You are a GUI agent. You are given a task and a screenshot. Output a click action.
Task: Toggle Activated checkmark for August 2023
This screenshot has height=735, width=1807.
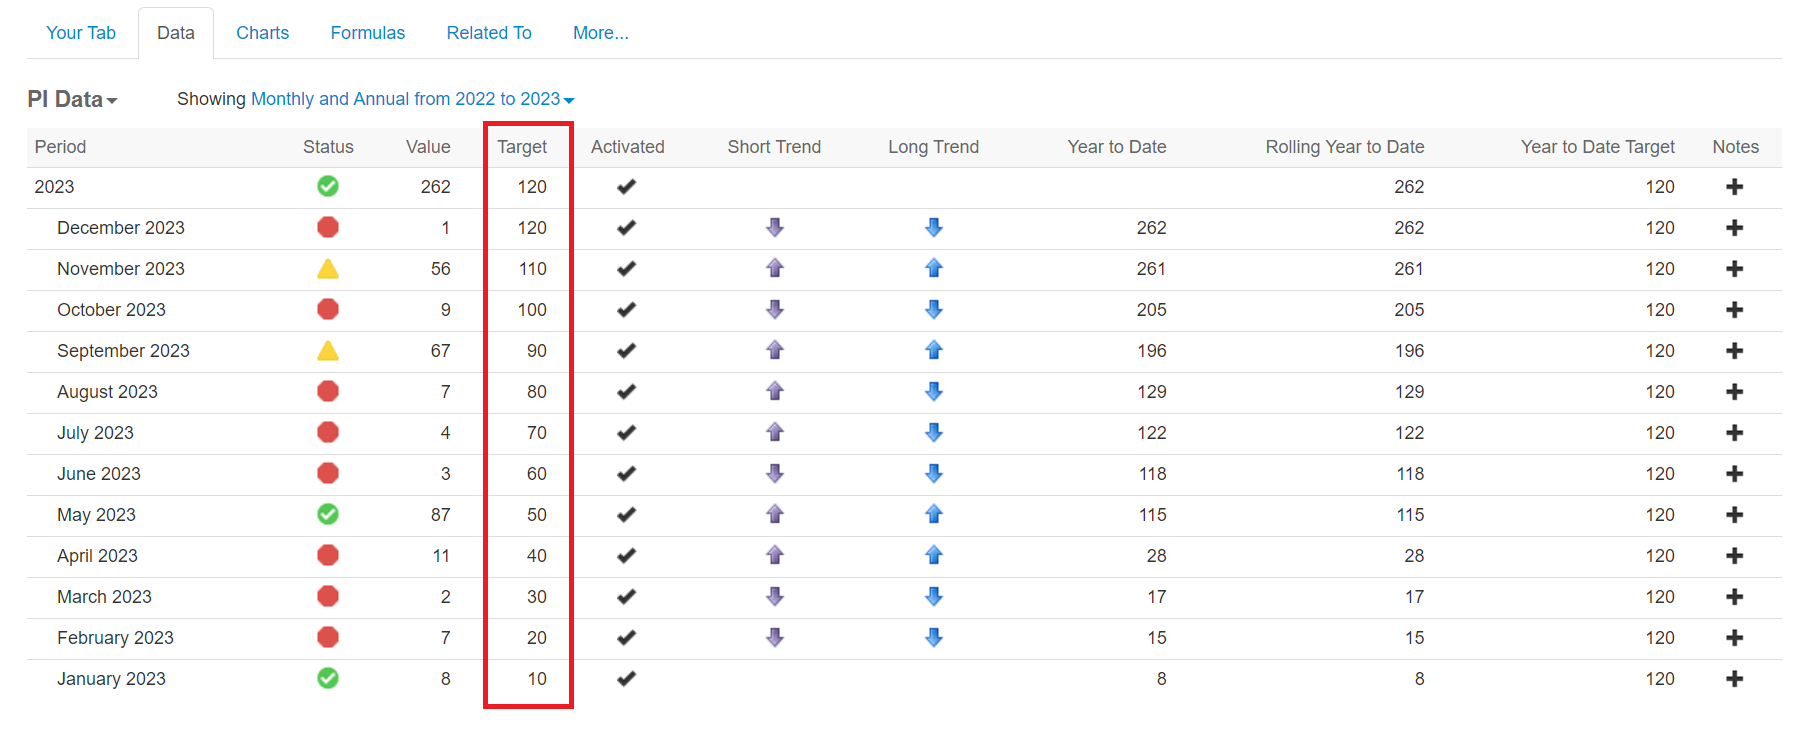tap(627, 392)
